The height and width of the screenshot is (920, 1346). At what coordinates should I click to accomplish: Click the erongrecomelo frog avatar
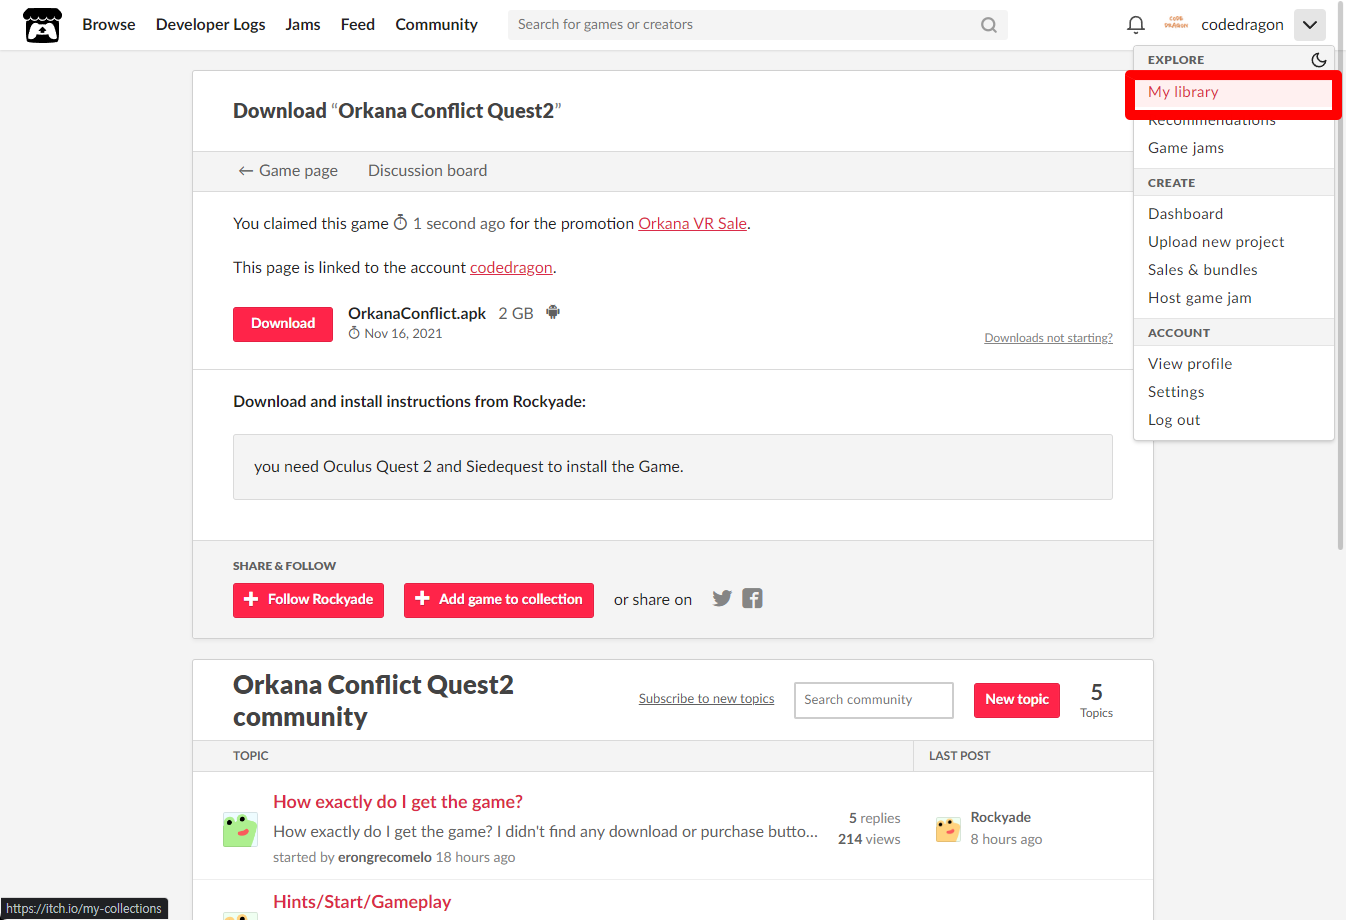click(x=240, y=830)
